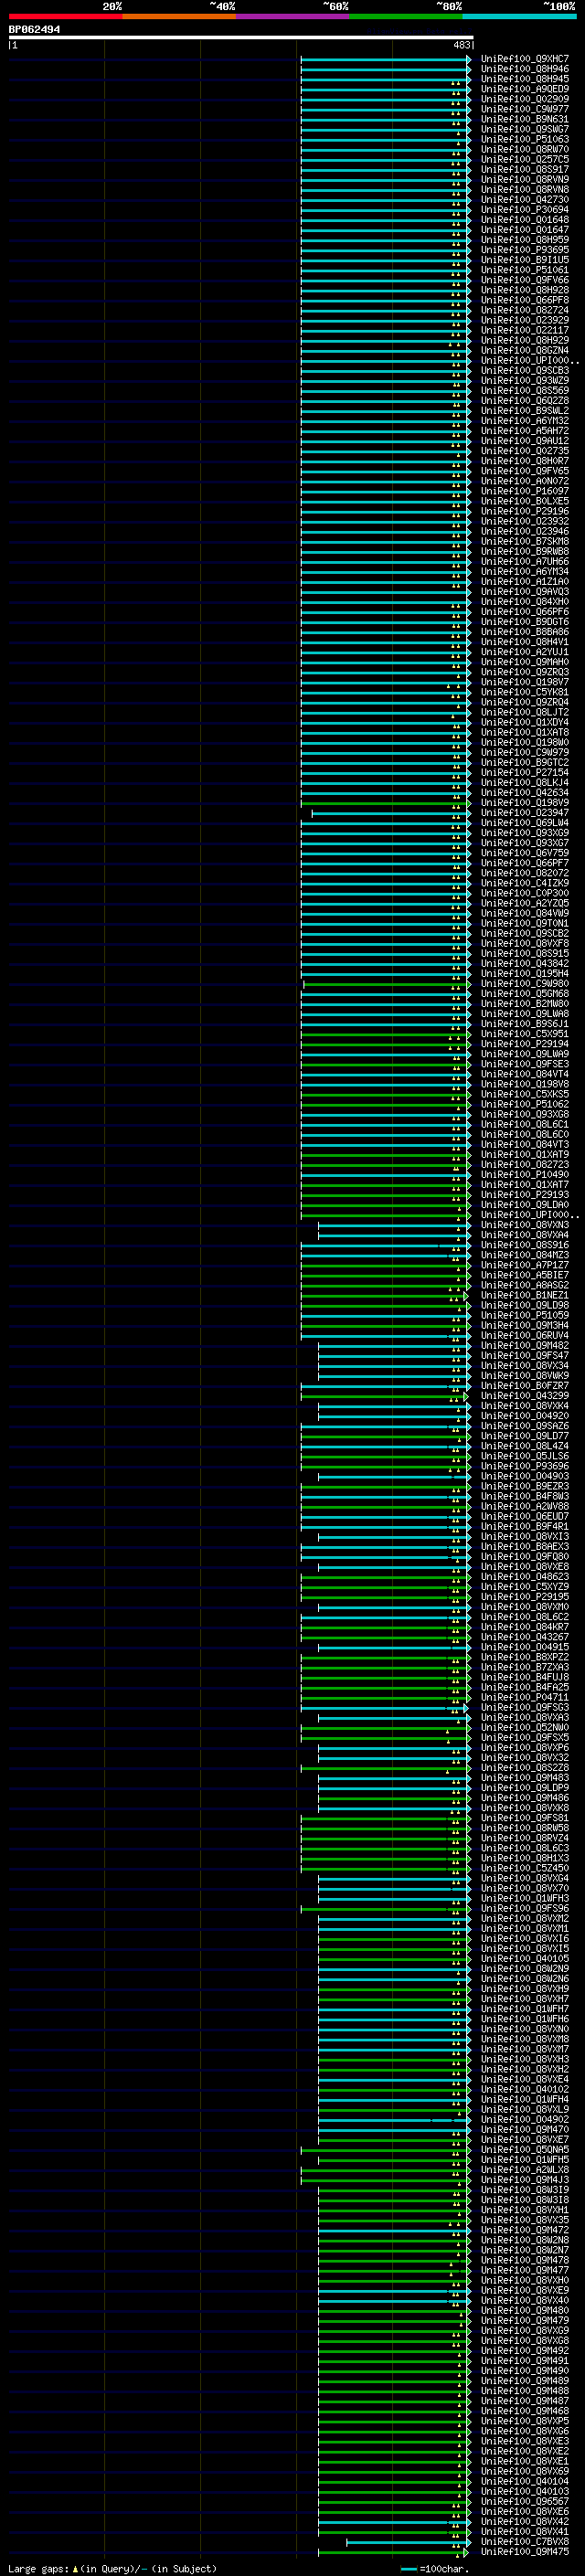This screenshot has height=2576, width=585.
Task: Click the =100char. scale legend
Action: 443,2568
